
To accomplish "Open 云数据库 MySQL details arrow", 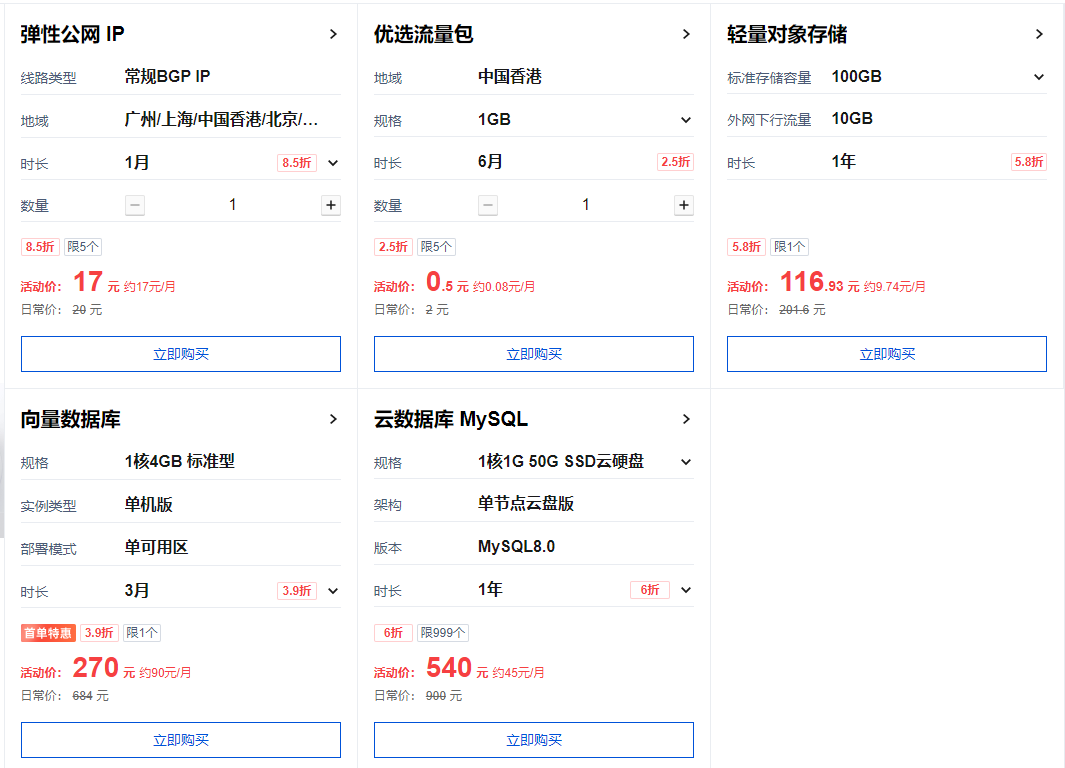I will click(x=686, y=419).
